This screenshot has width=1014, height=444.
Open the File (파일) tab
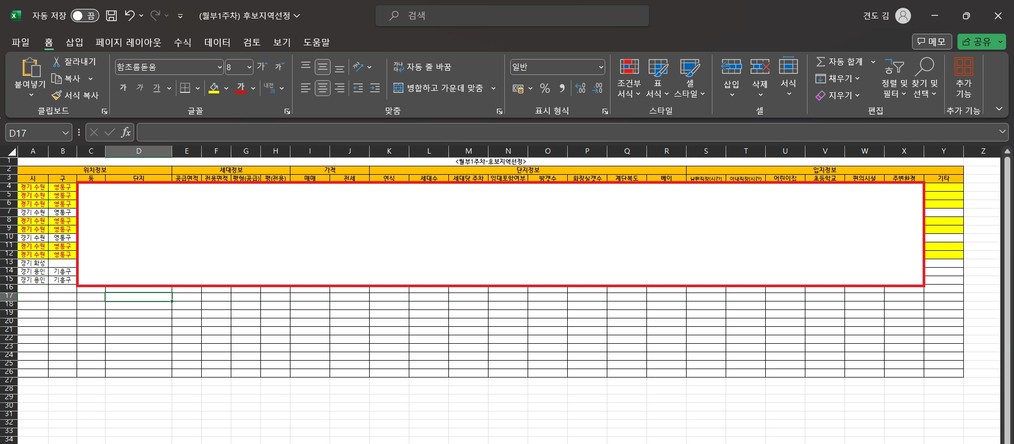21,43
